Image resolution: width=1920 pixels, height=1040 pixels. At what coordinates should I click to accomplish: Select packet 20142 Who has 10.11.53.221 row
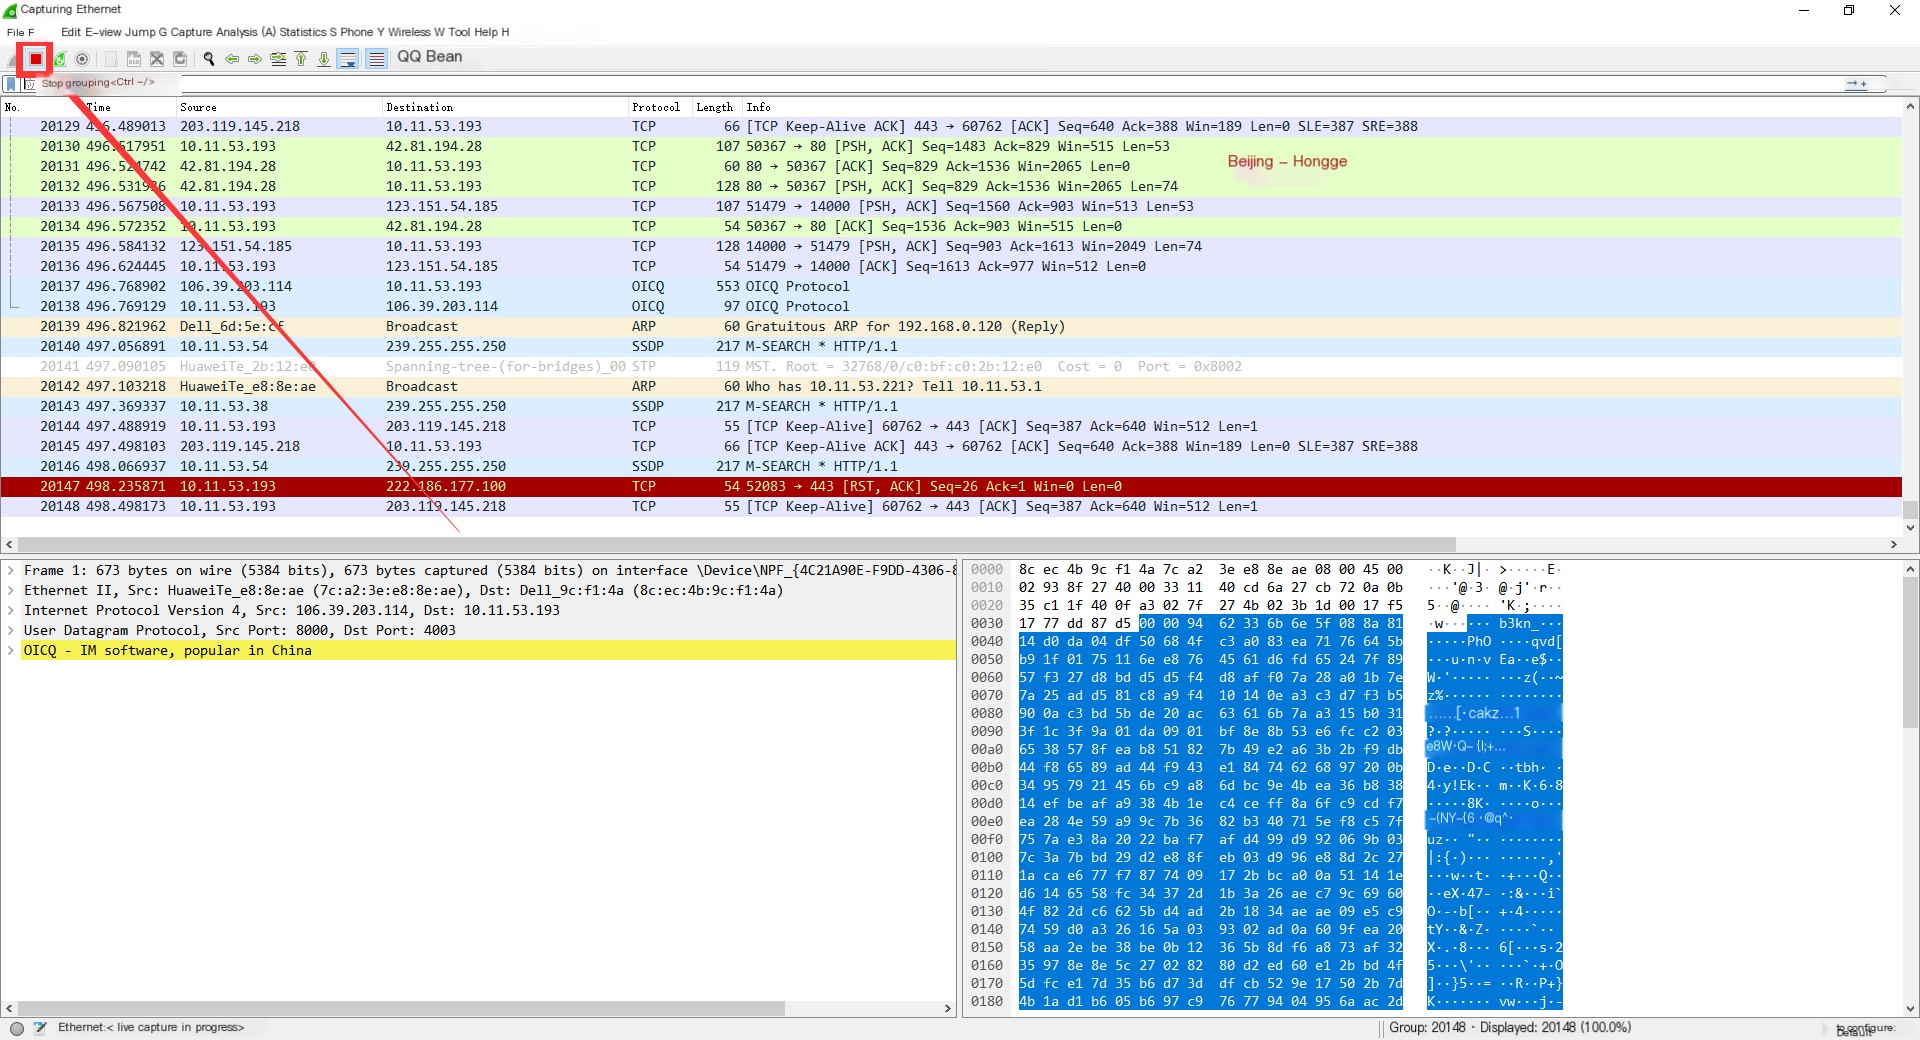coord(951,387)
